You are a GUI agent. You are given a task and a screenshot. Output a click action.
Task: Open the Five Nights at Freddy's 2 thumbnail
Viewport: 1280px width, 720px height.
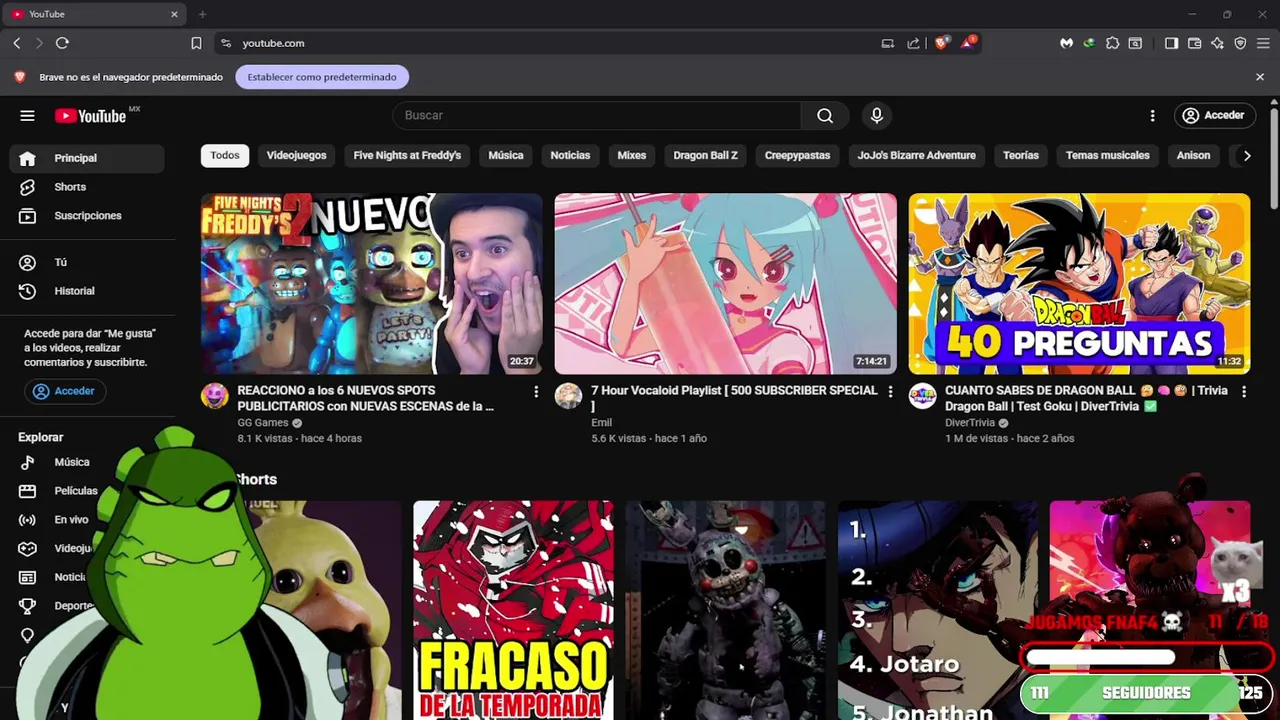pos(372,284)
